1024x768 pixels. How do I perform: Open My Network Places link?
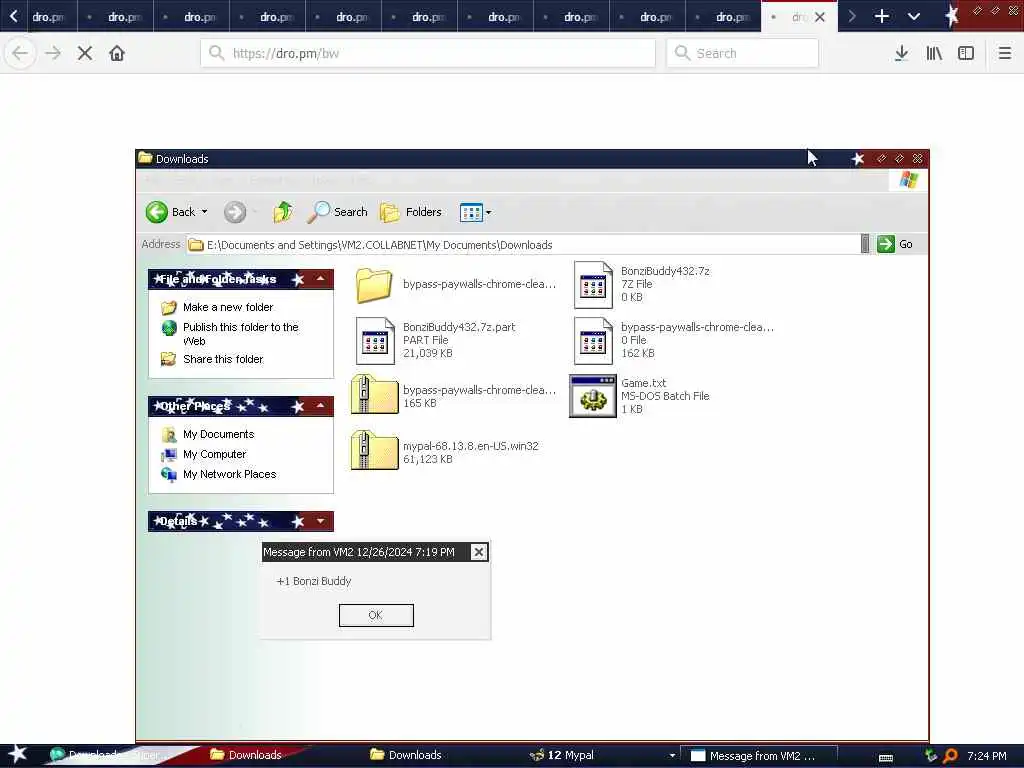[229, 474]
